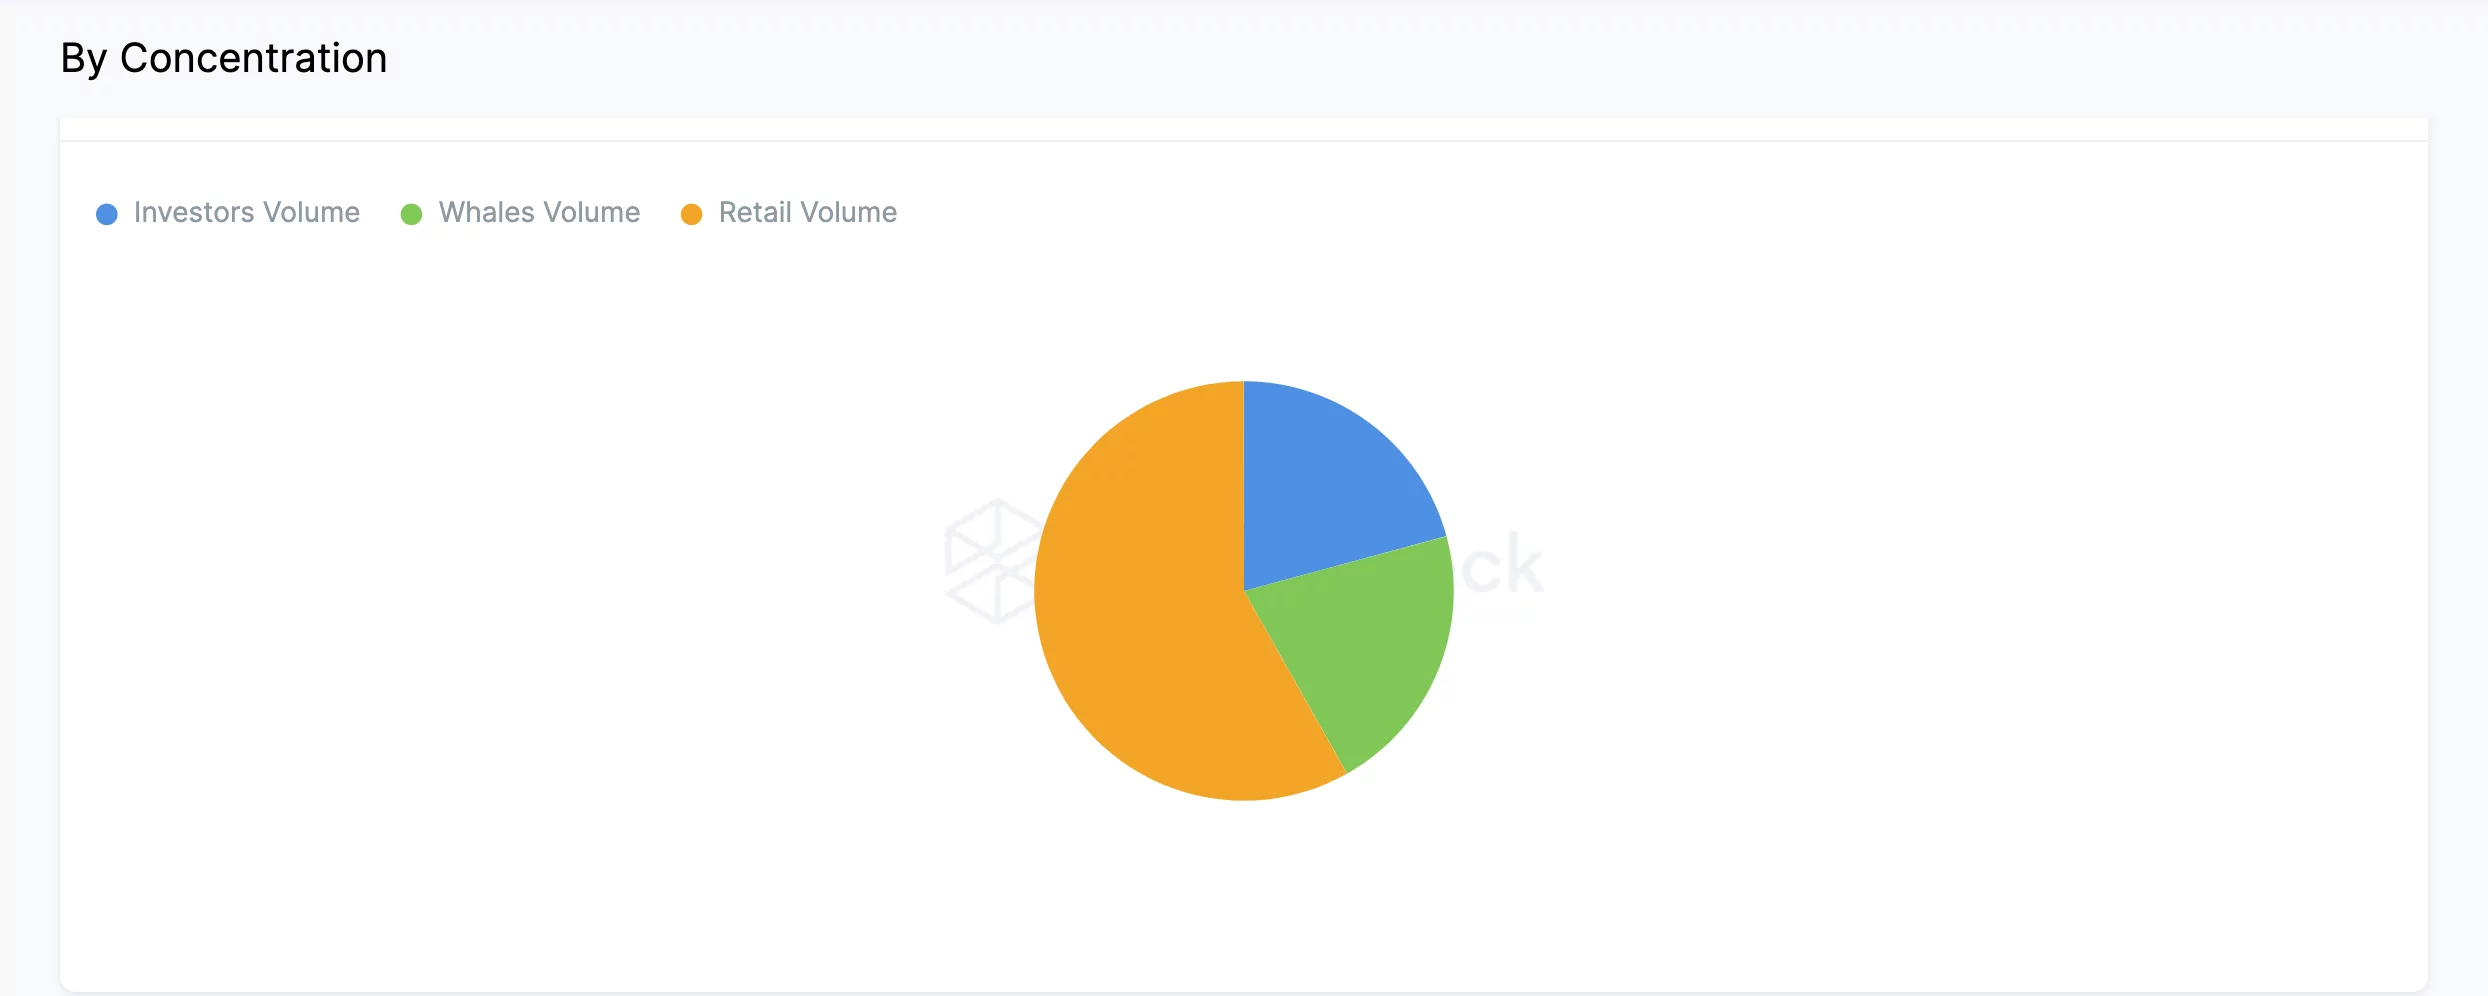Click the edge between green and orange slices
This screenshot has height=996, width=2488.
click(1297, 684)
